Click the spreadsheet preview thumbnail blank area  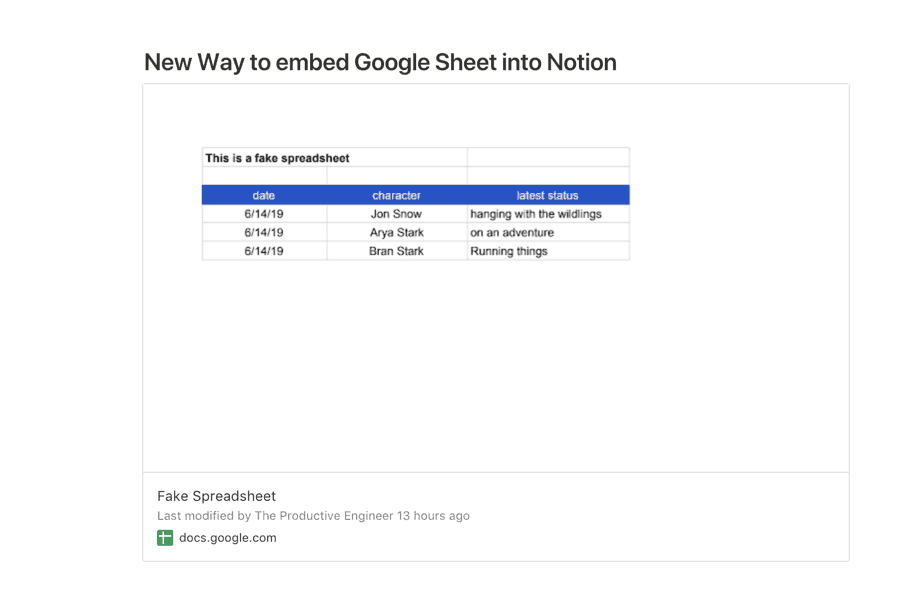[496, 365]
